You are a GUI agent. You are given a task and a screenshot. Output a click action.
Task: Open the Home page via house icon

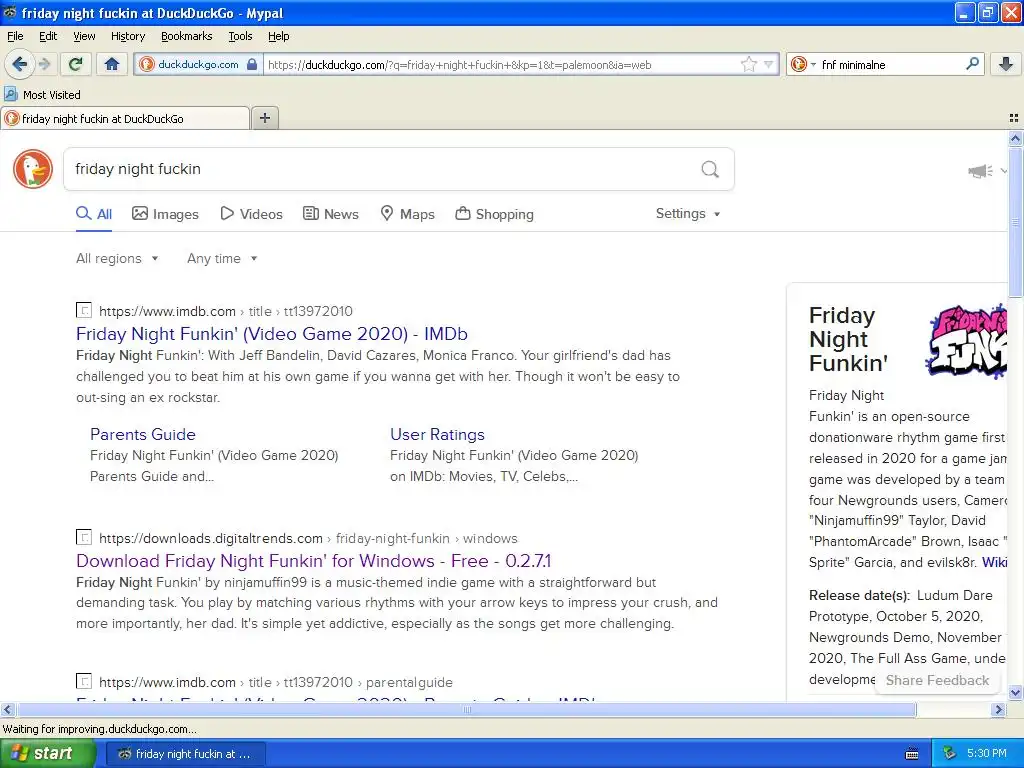tap(112, 64)
